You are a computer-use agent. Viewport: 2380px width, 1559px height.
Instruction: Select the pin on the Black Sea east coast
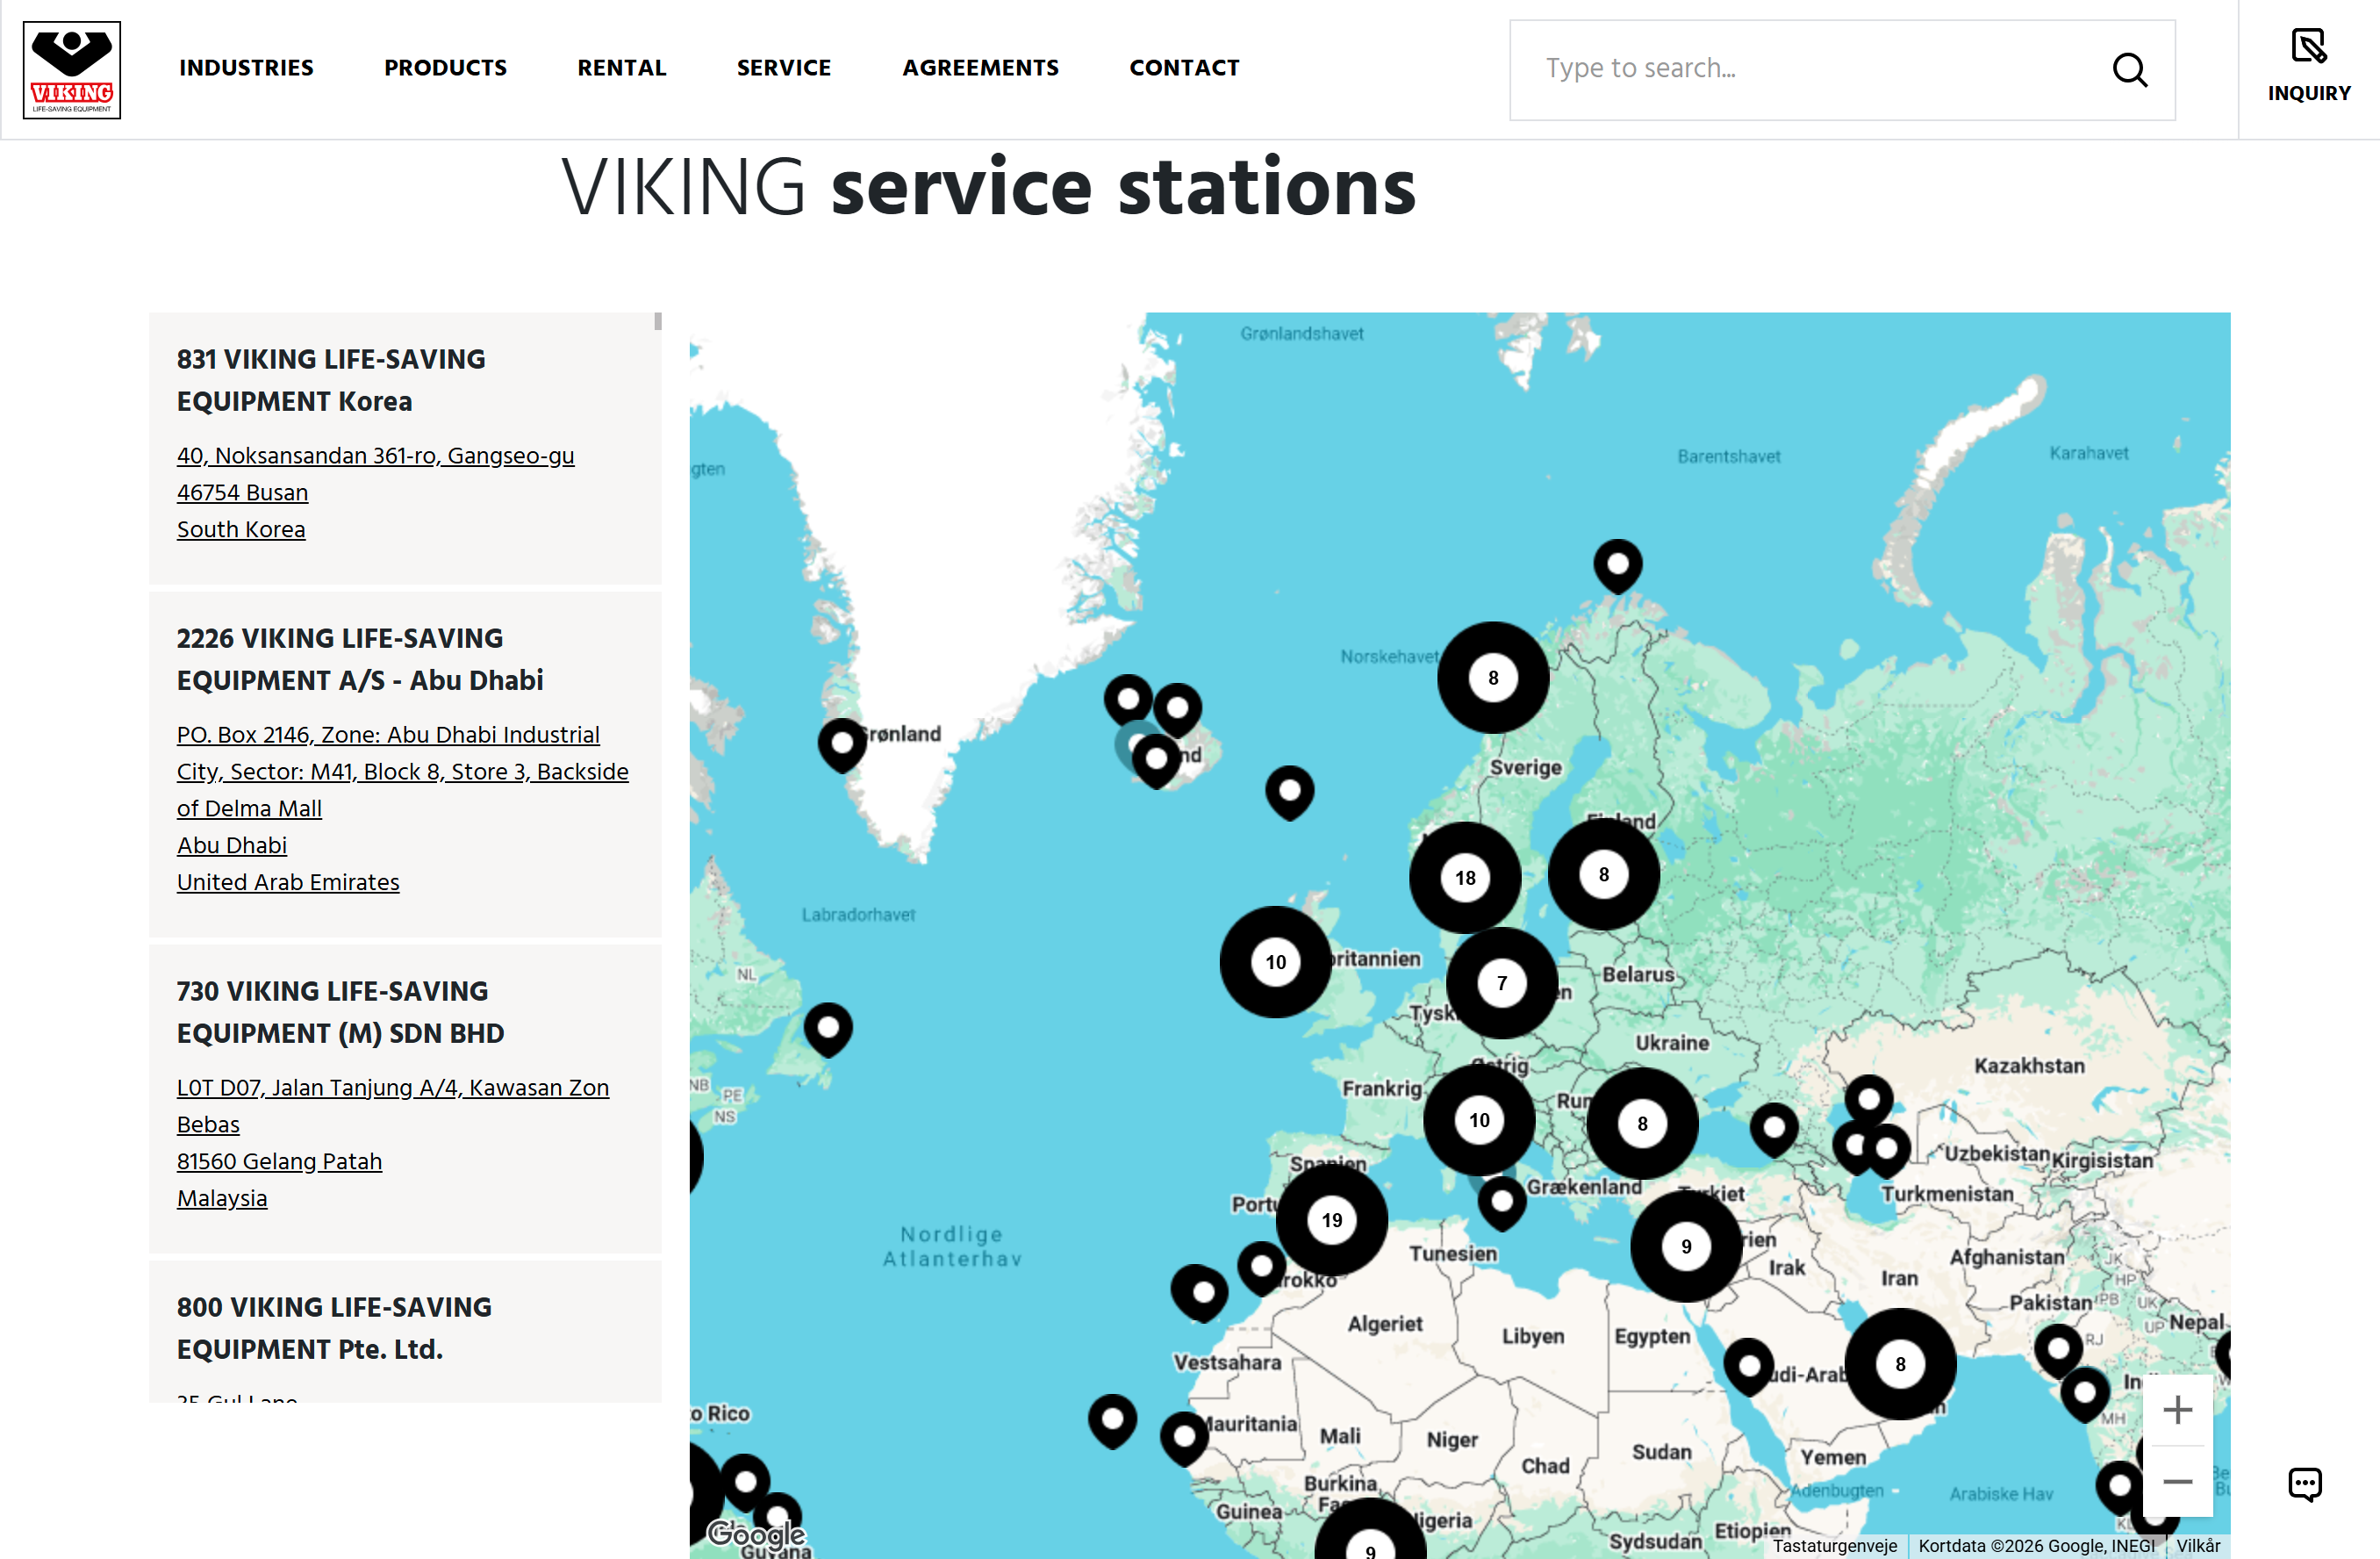(x=1774, y=1130)
